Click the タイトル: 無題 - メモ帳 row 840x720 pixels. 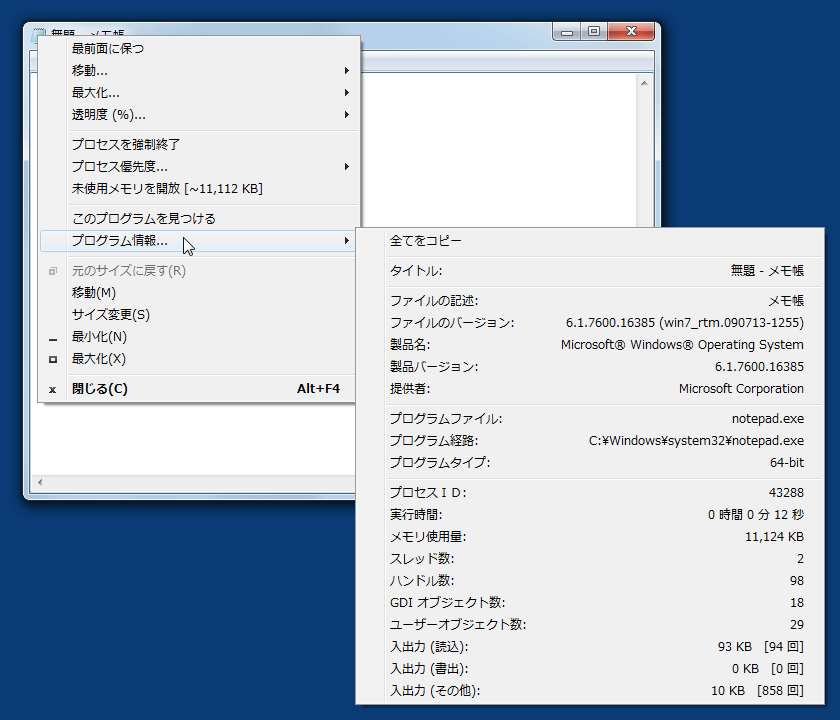point(590,271)
